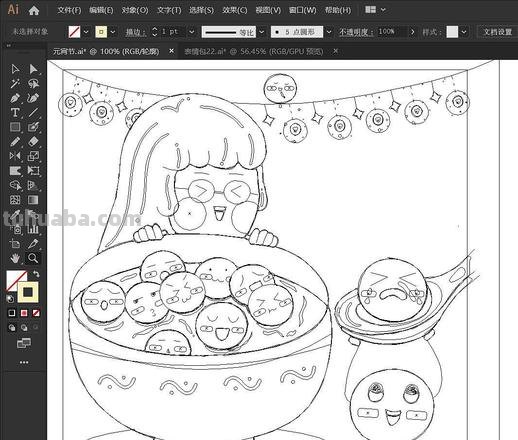This screenshot has width=518, height=440.
Task: Select the Reflect tool
Action: pos(15,156)
